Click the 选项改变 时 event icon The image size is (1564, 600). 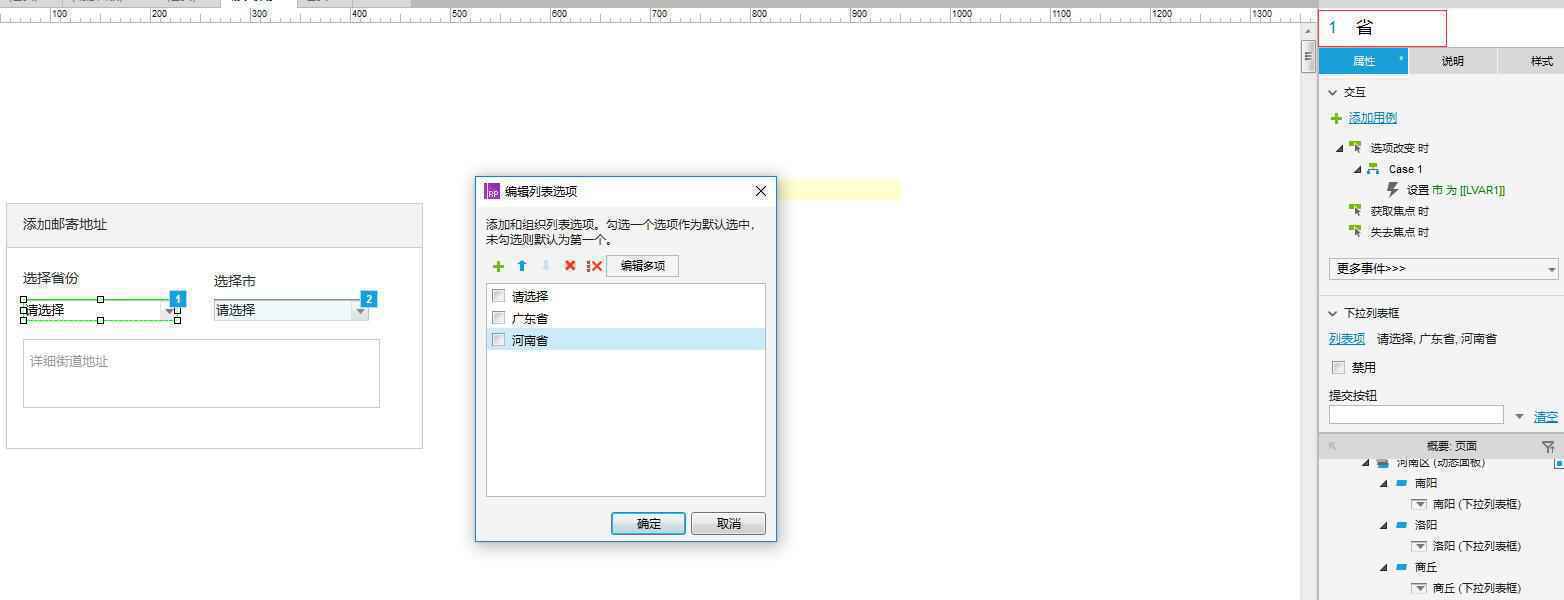(x=1355, y=147)
